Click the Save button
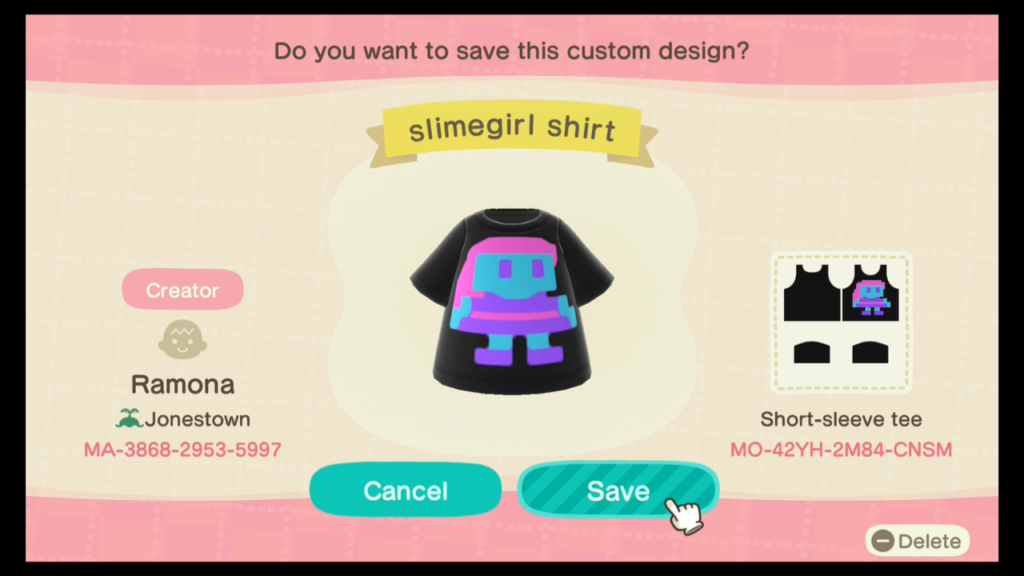Image resolution: width=1024 pixels, height=576 pixels. [618, 490]
